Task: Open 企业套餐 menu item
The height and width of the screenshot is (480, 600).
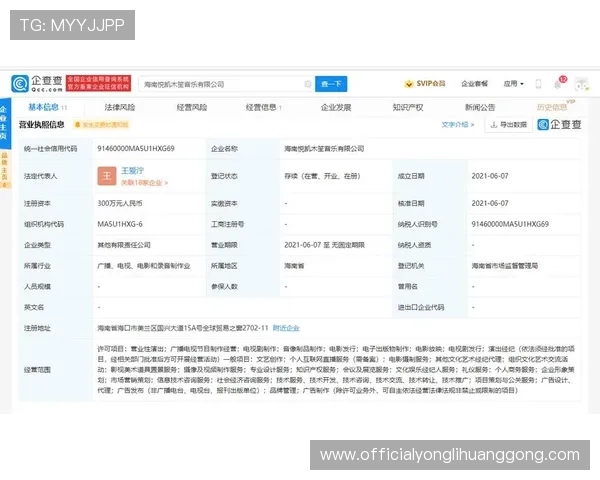Action: pyautogui.click(x=474, y=83)
